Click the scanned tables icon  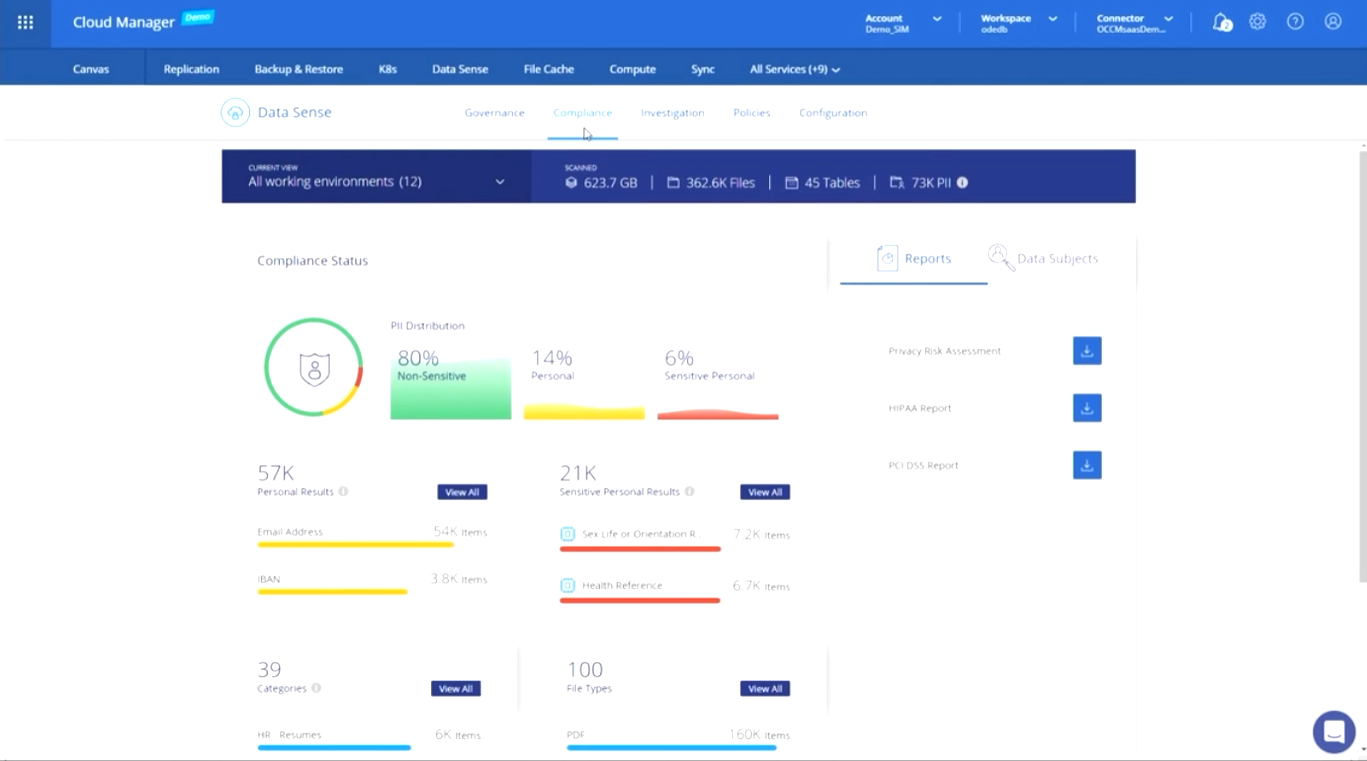coord(791,183)
